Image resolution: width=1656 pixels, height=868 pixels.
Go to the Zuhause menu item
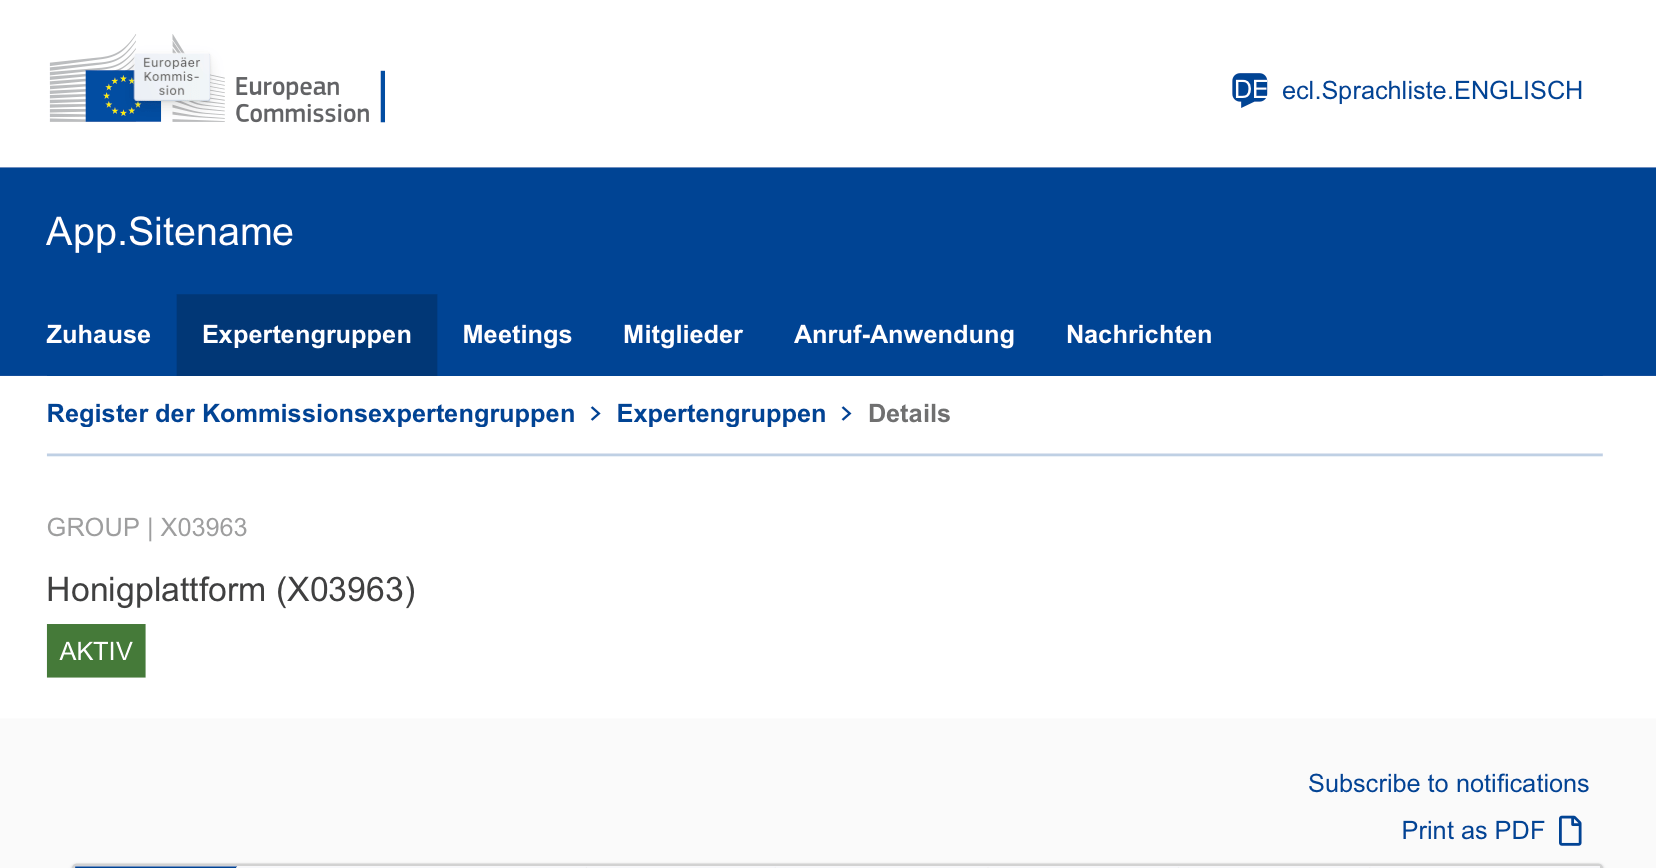[x=98, y=335]
